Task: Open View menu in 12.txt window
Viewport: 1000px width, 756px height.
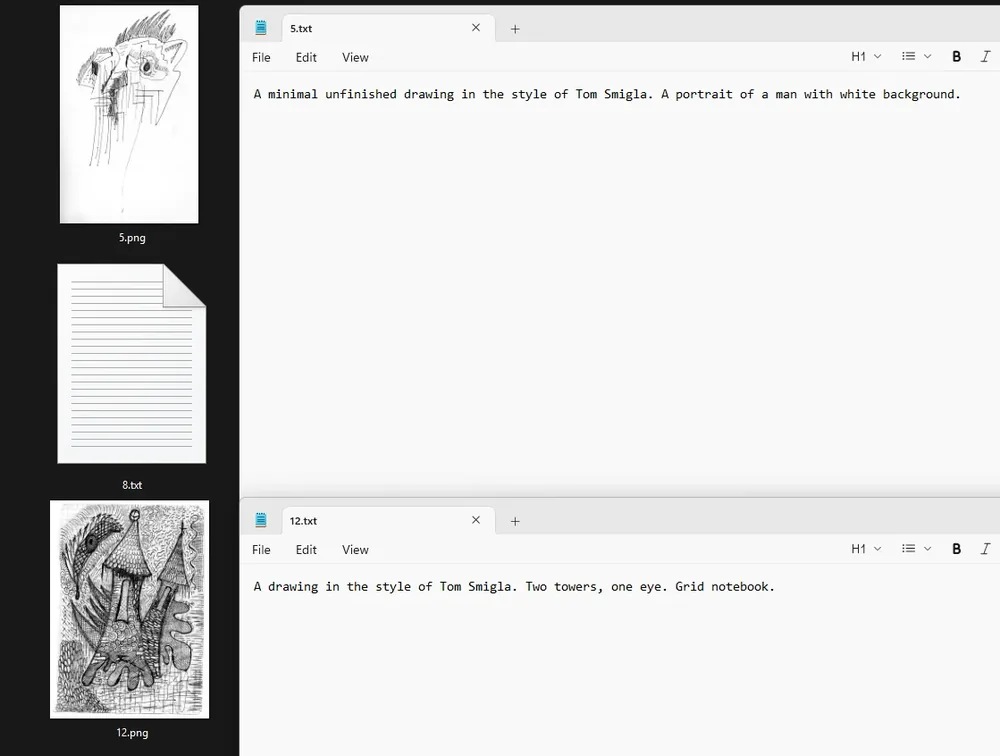Action: [x=355, y=550]
